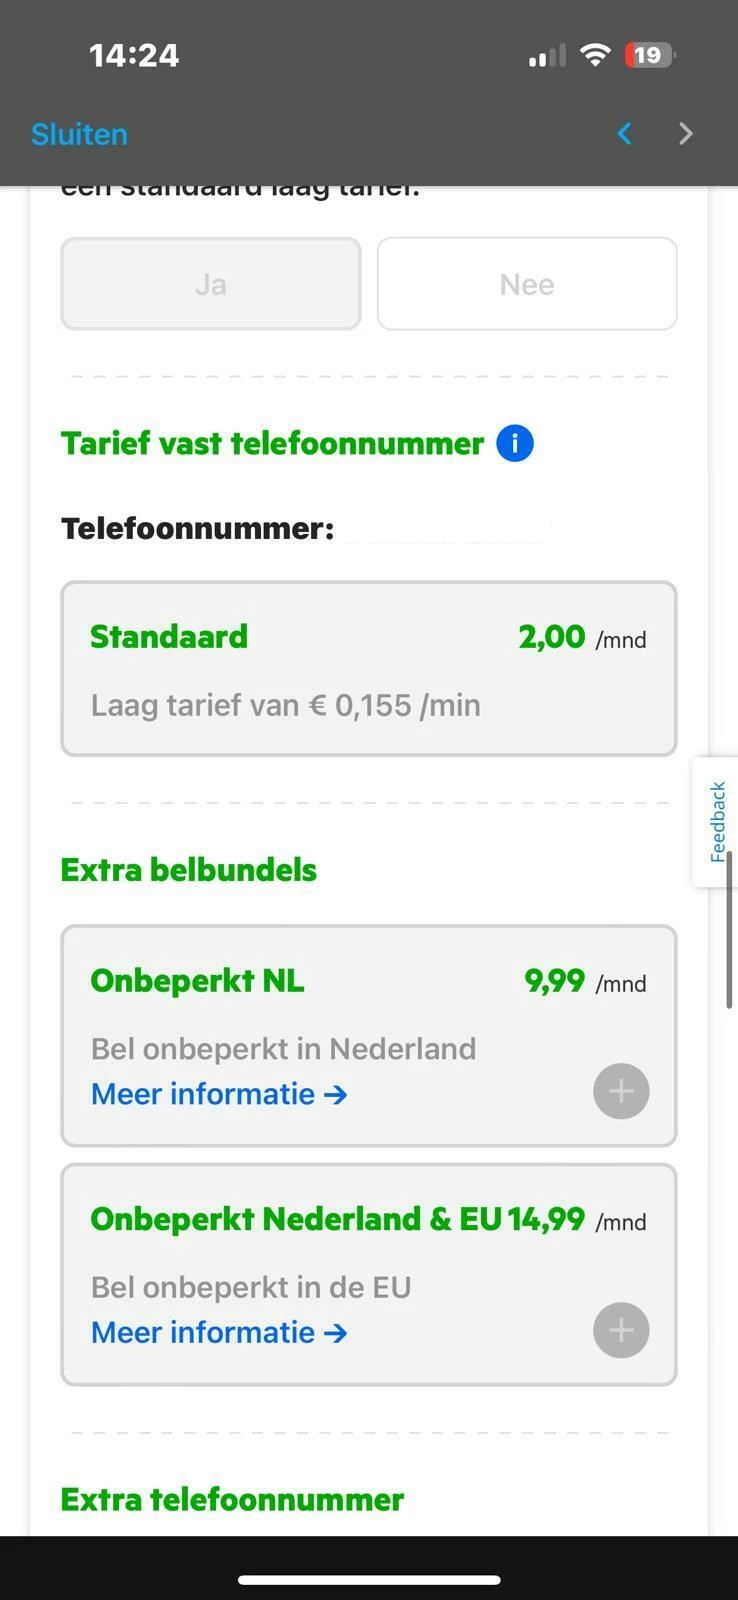
Task: Go forward with the grey right chevron
Action: (x=686, y=134)
